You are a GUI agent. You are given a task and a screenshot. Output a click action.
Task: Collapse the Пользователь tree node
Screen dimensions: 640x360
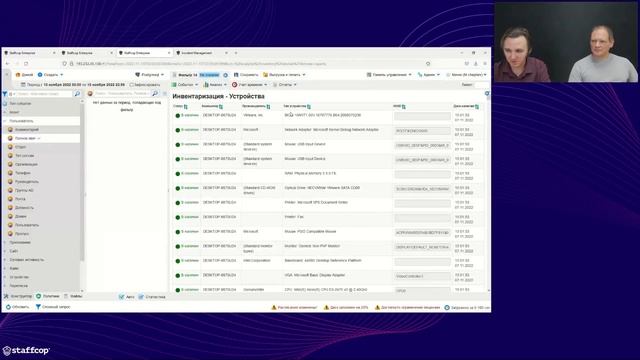(x=5, y=121)
